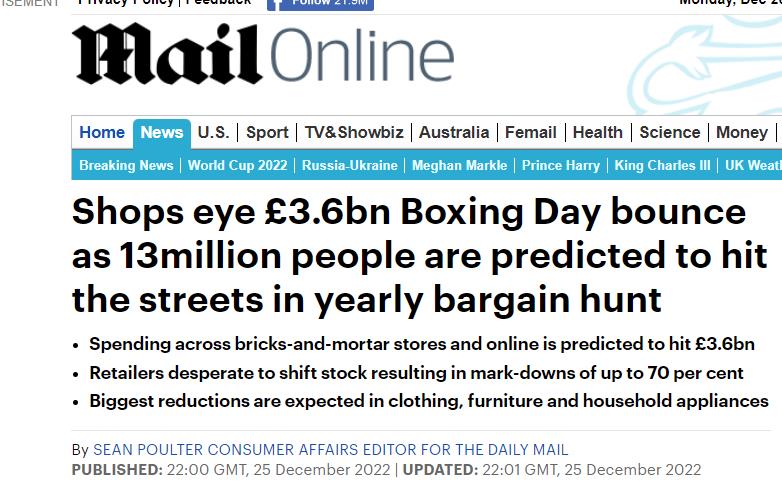782x483 pixels.
Task: Open the Meghan Markle topic link
Action: 460,165
